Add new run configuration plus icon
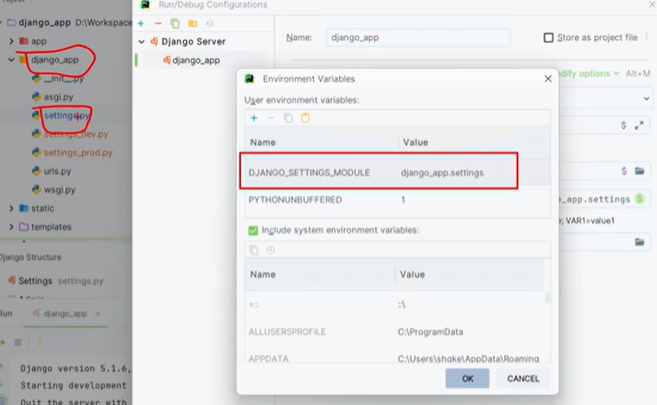Image resolution: width=657 pixels, height=405 pixels. coord(141,23)
